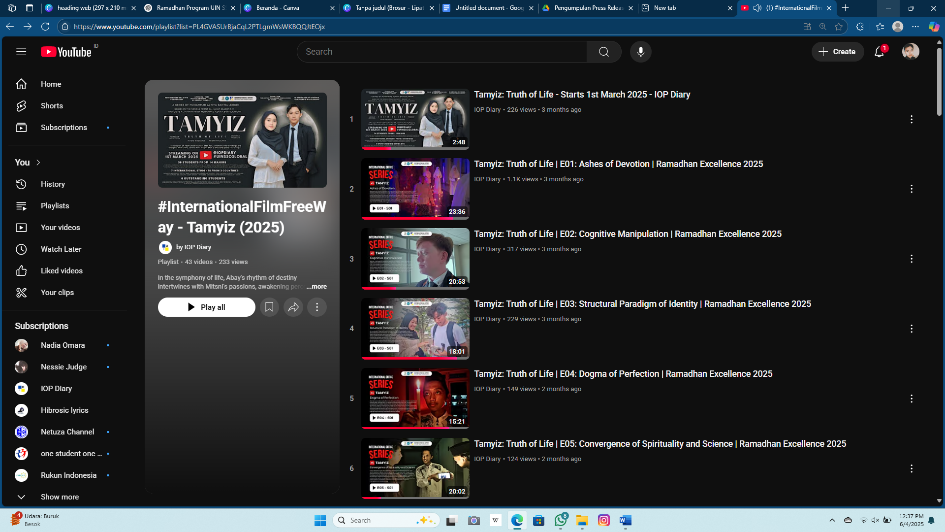Open Windows Start menu
The image size is (945, 532).
(x=320, y=520)
